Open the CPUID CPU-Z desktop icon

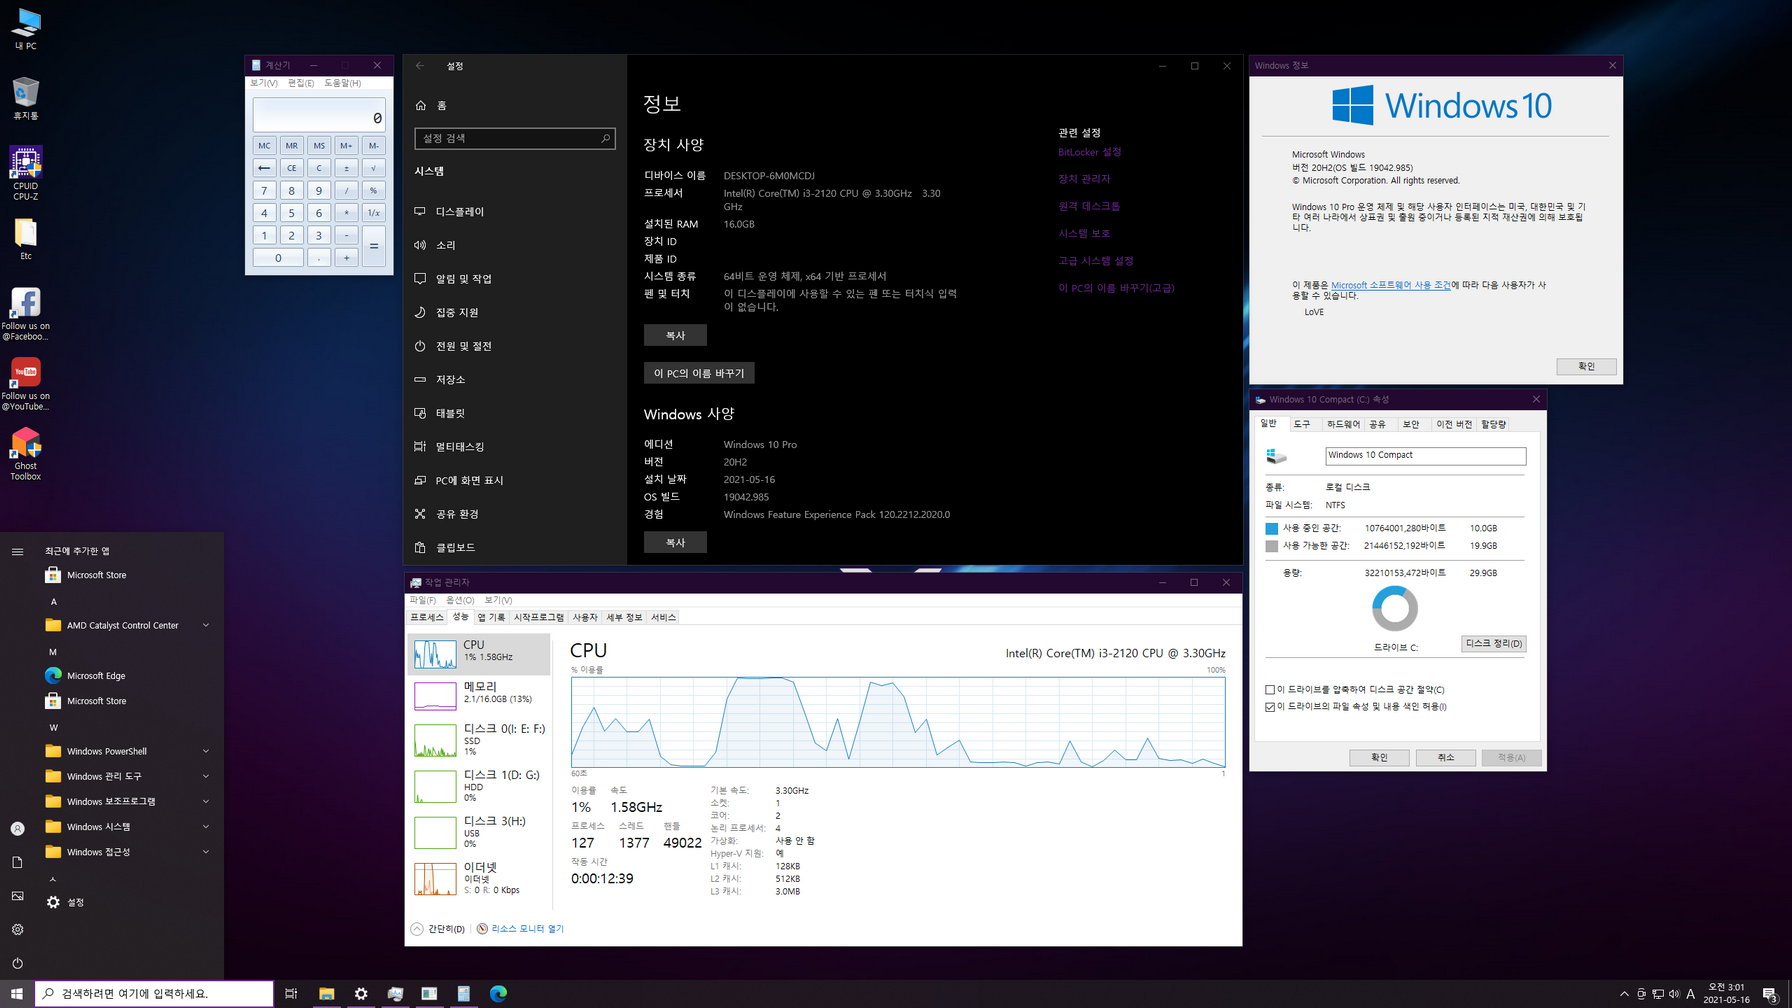click(x=25, y=173)
